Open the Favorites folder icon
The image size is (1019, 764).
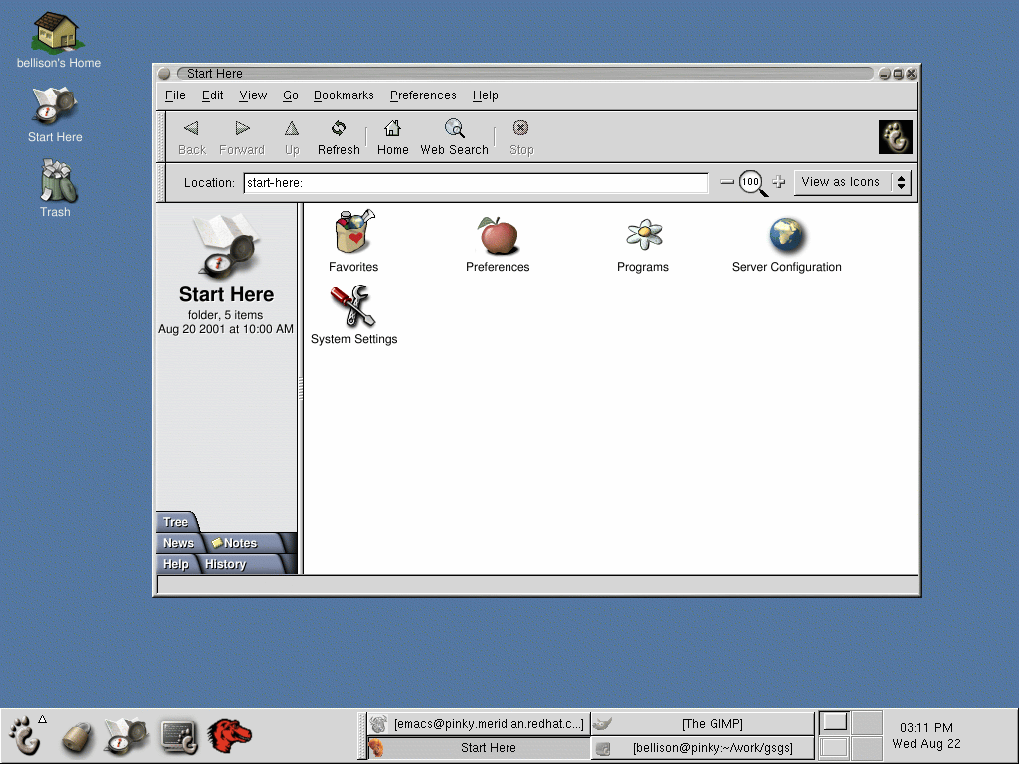click(x=353, y=235)
